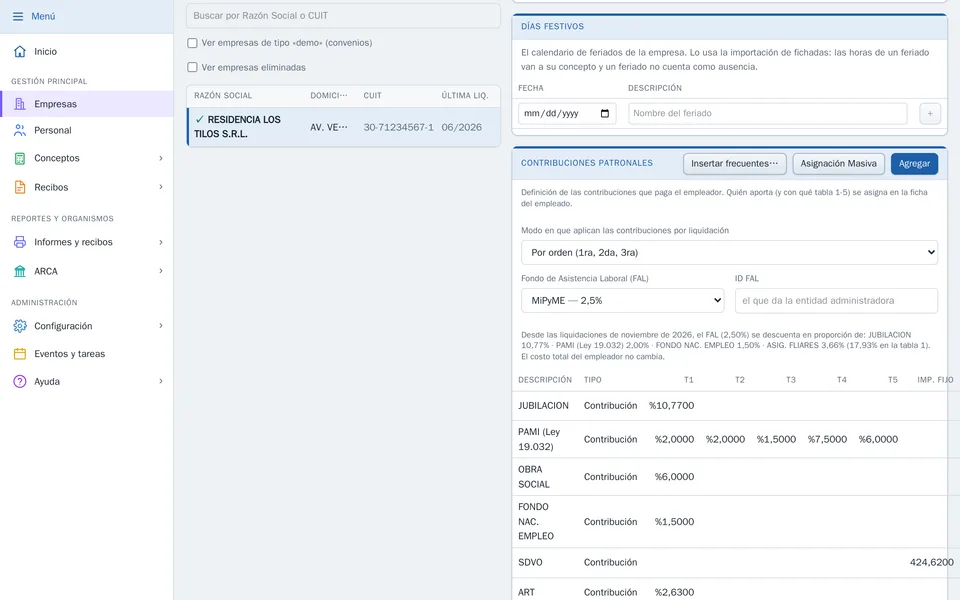Click the checkmark next to RESIDENCIA LOS TILOS
Image resolution: width=960 pixels, height=600 pixels.
(x=200, y=119)
